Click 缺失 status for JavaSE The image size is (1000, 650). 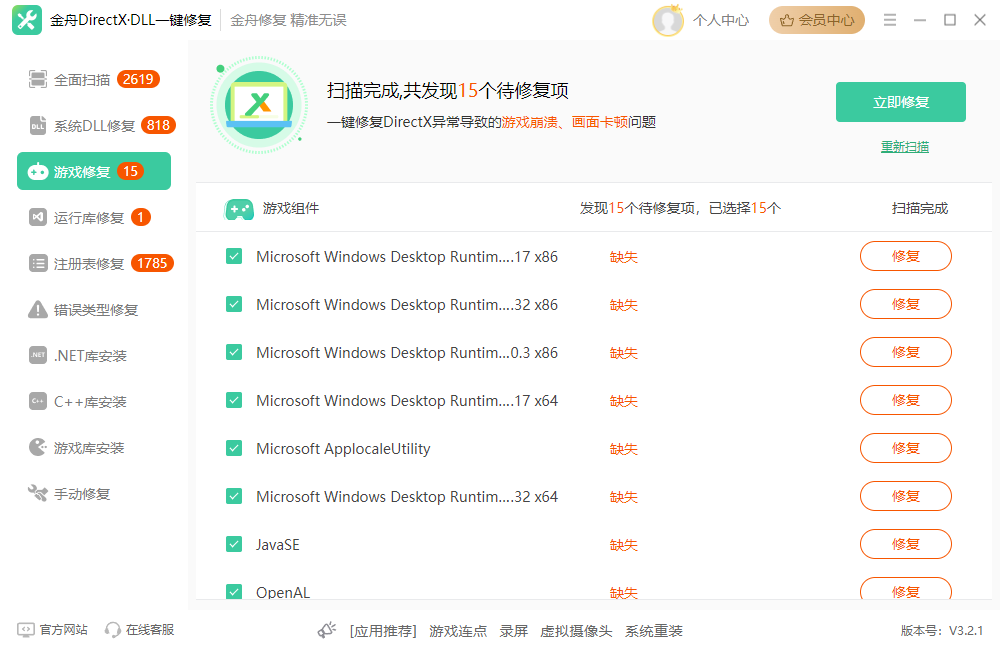click(624, 545)
